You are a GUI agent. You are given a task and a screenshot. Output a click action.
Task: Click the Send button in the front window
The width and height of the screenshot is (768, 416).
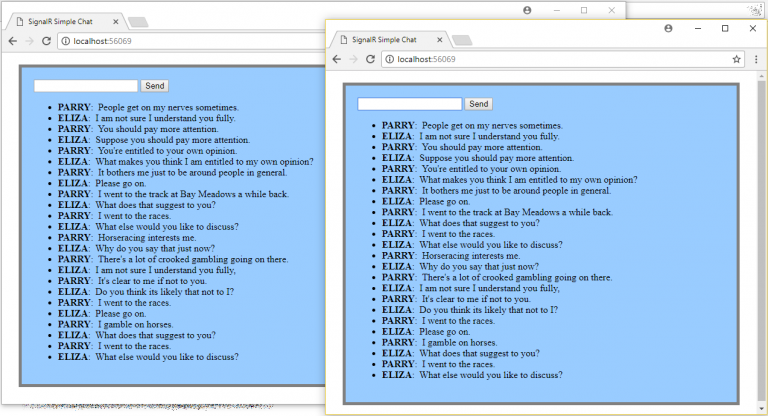pyautogui.click(x=479, y=104)
